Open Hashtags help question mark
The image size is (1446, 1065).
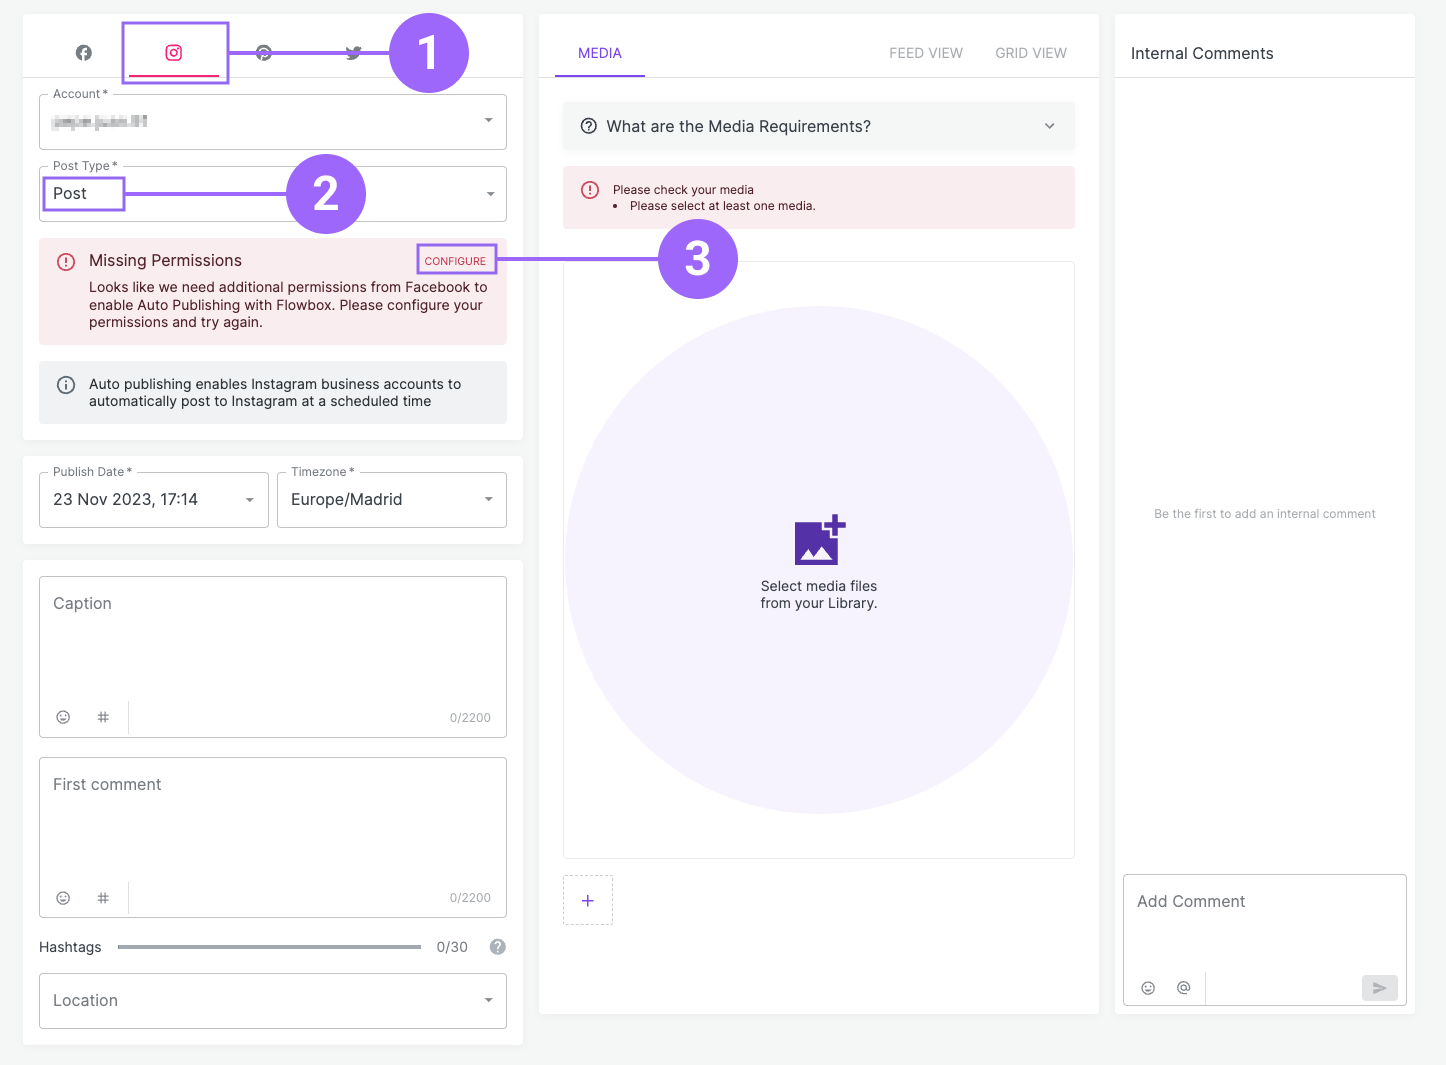(498, 947)
